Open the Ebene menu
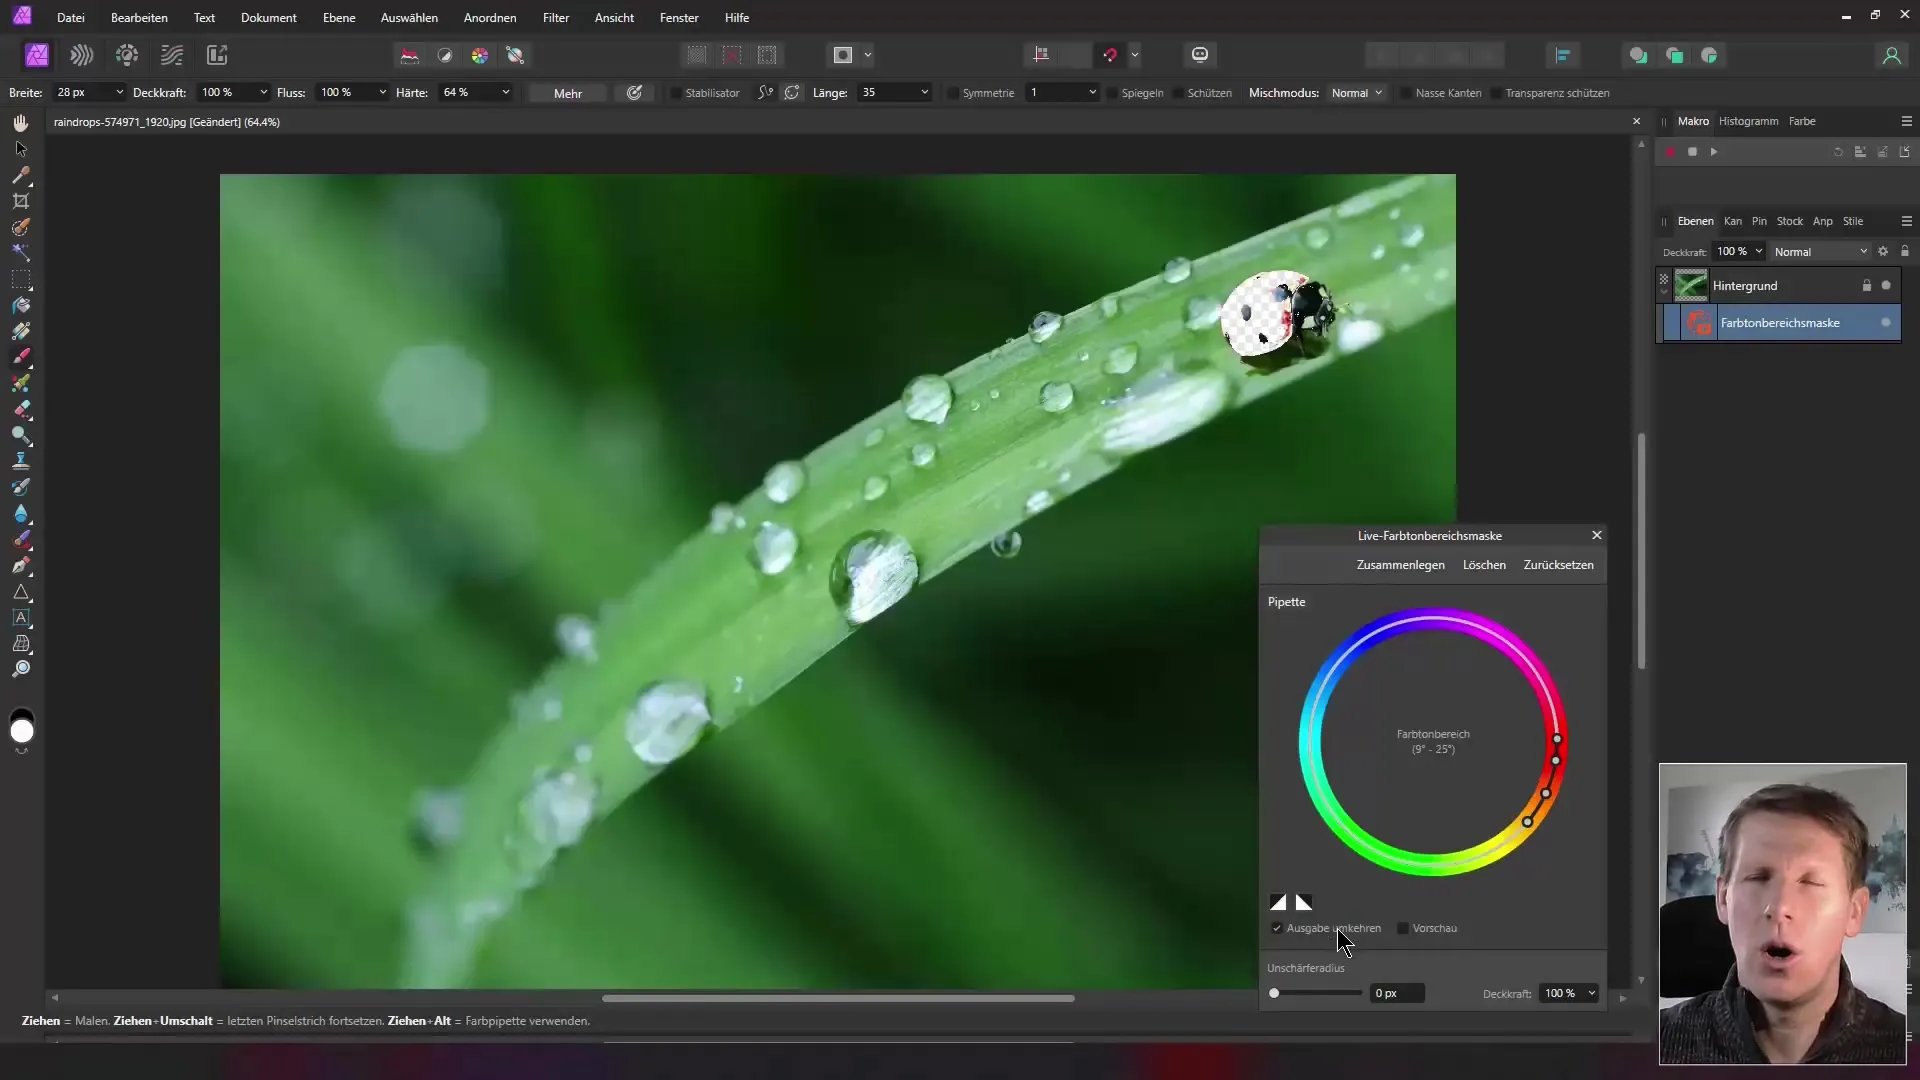The width and height of the screenshot is (1920, 1080). tap(339, 18)
